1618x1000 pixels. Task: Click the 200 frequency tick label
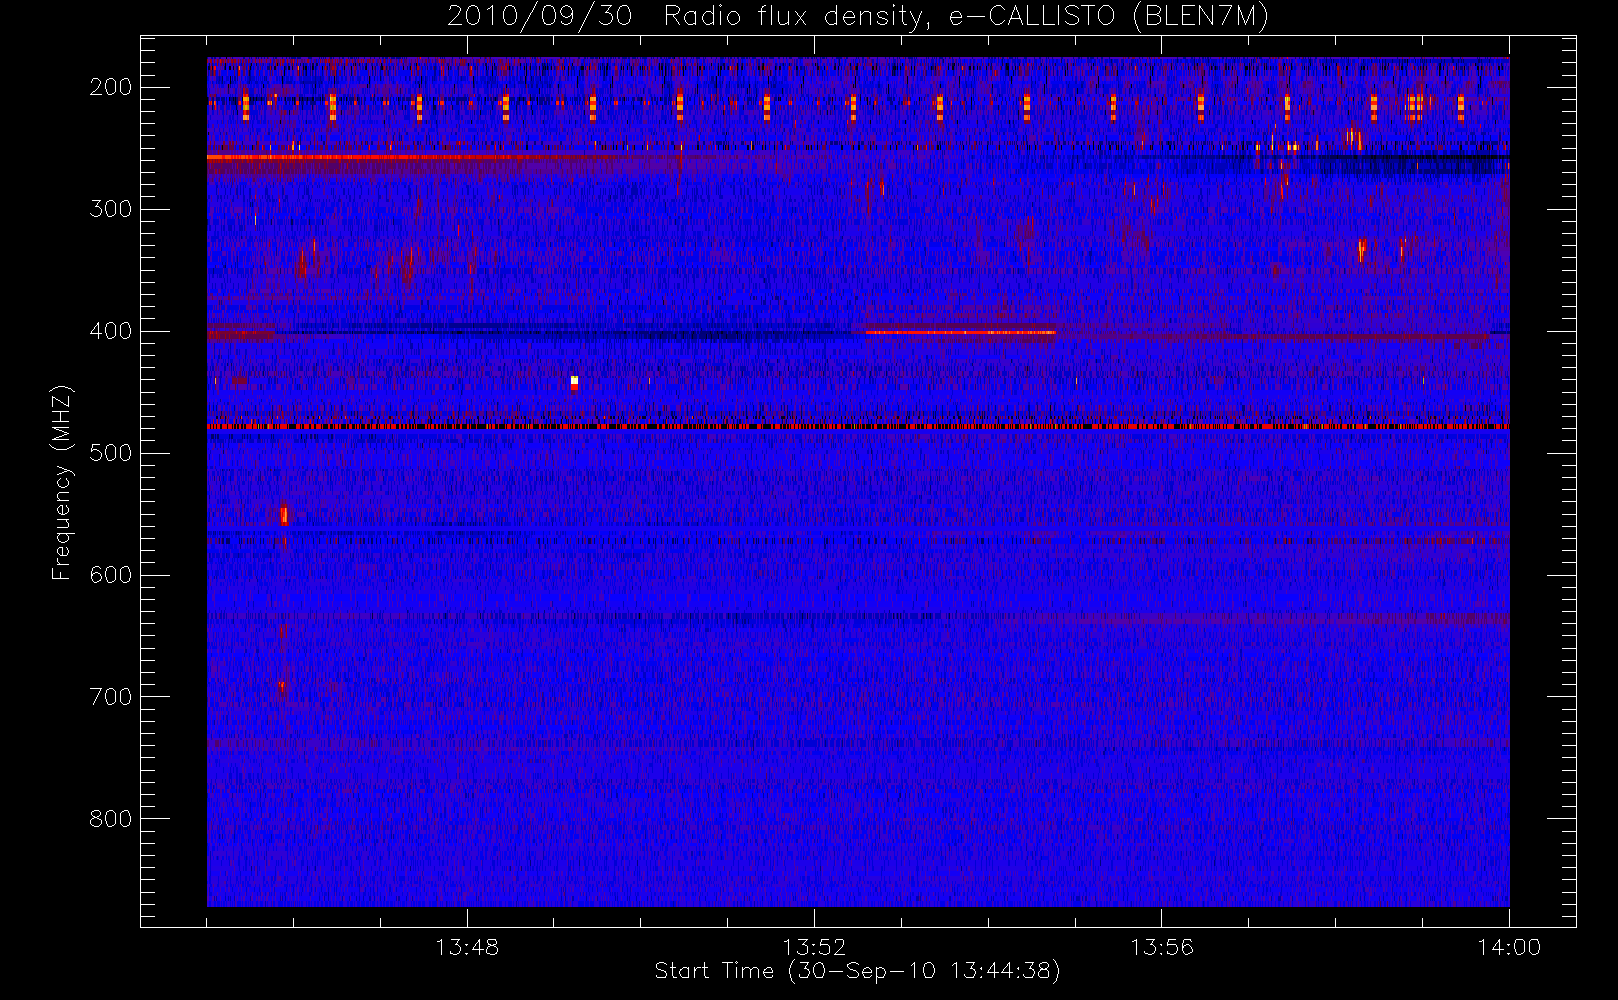[110, 87]
